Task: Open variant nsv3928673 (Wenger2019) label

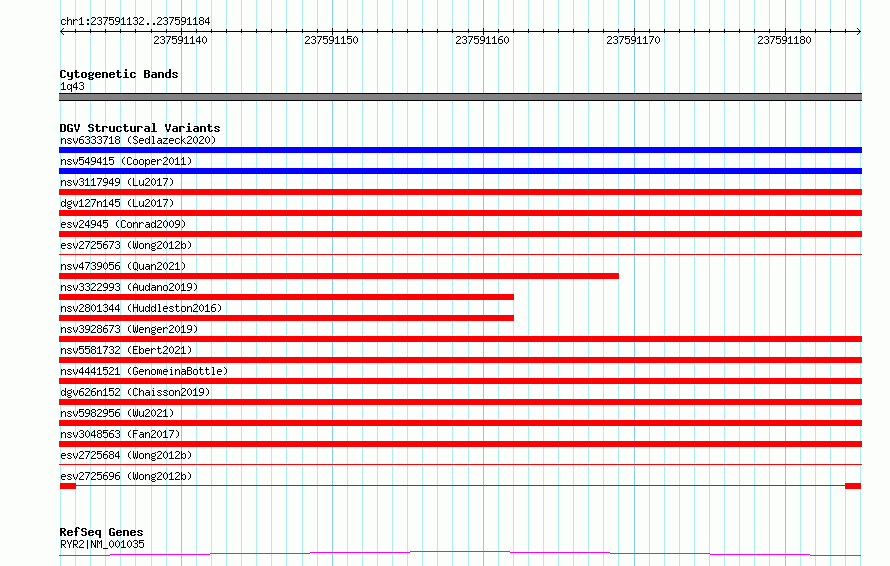Action: tap(129, 329)
